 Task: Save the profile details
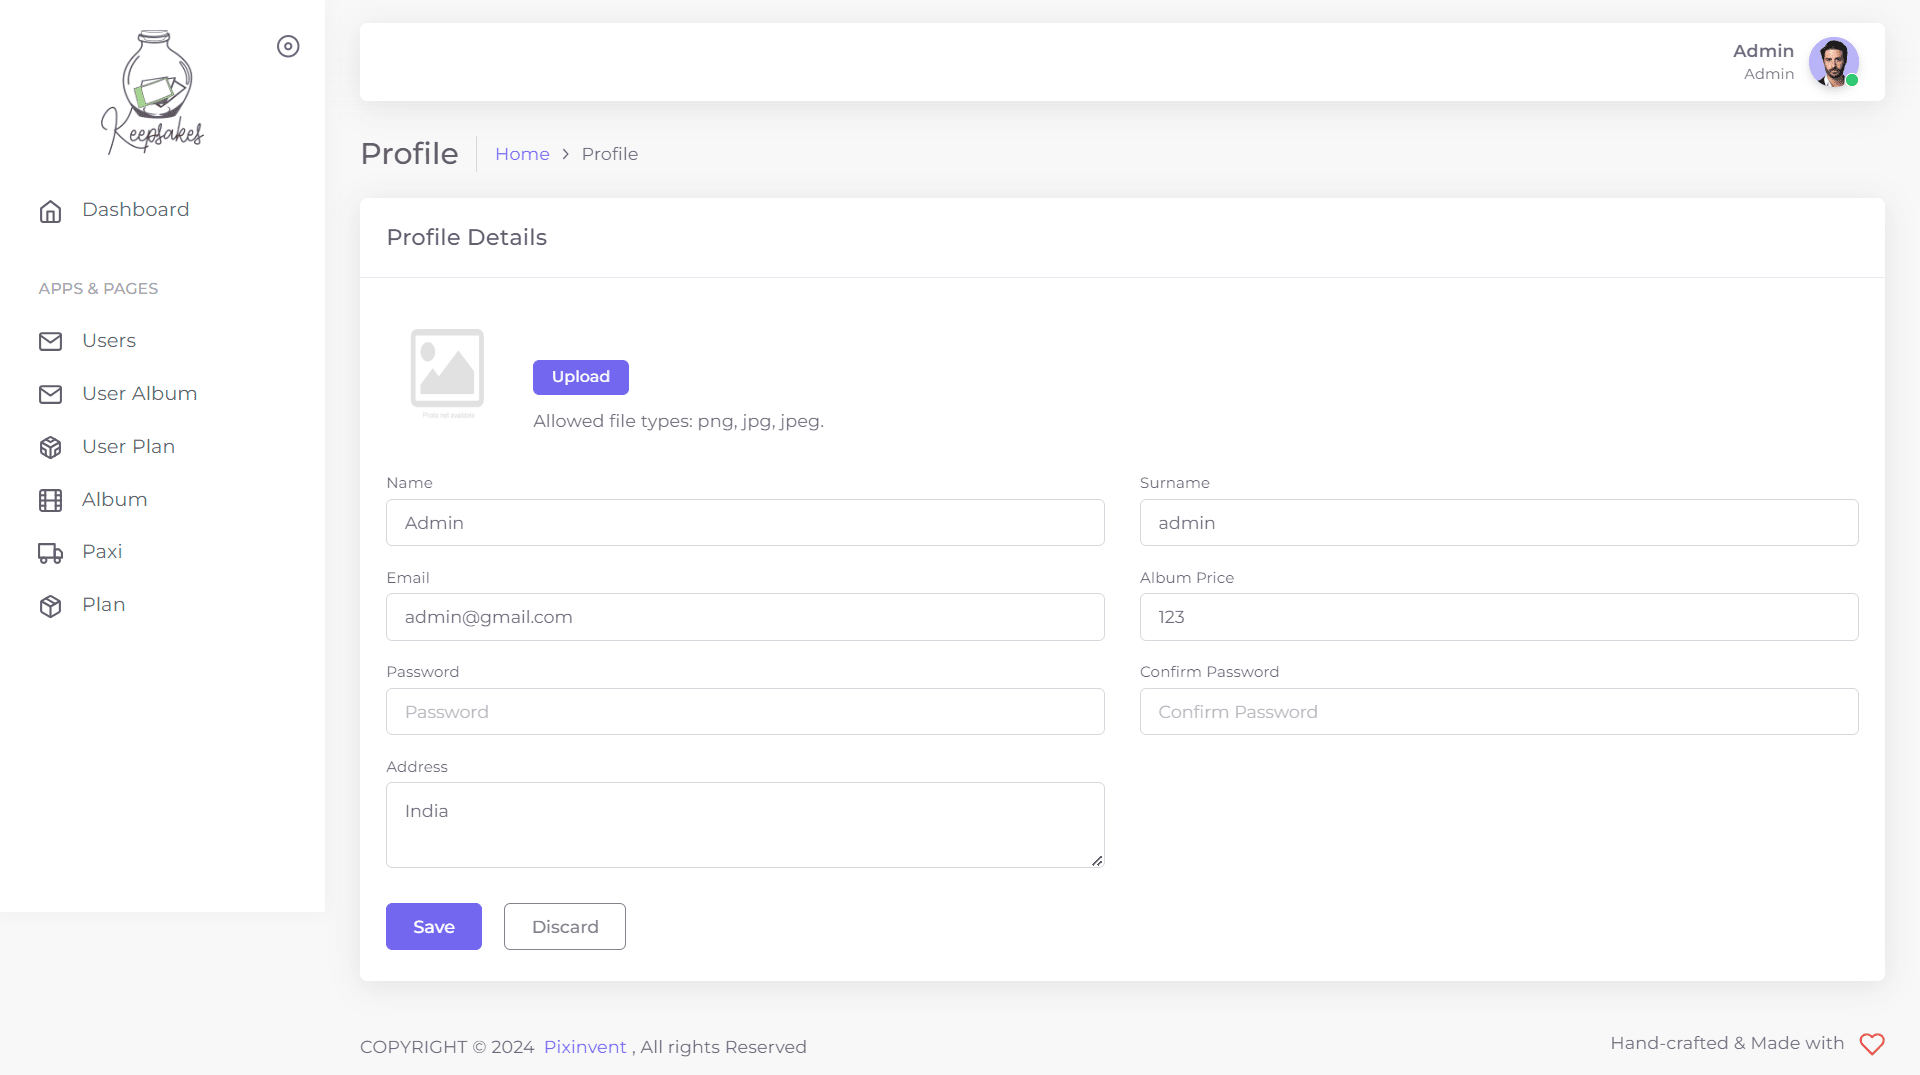point(433,927)
